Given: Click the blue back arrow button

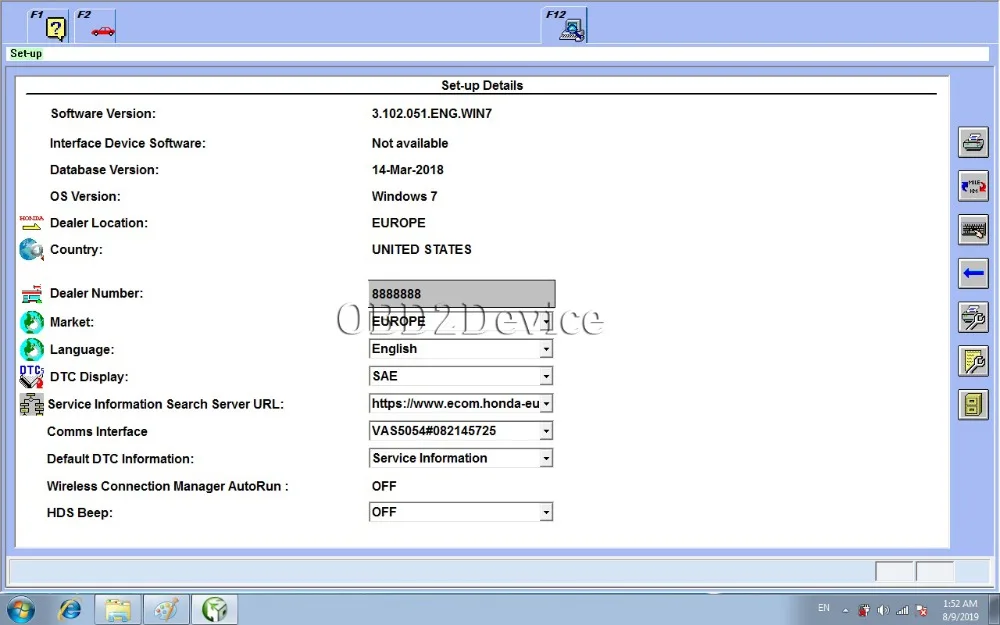Looking at the screenshot, I should coord(973,273).
